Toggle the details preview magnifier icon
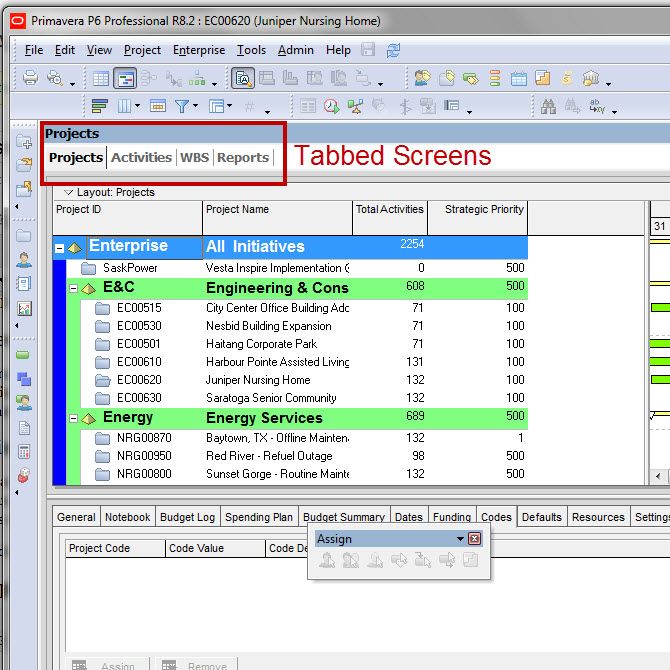This screenshot has height=670, width=670. click(243, 78)
